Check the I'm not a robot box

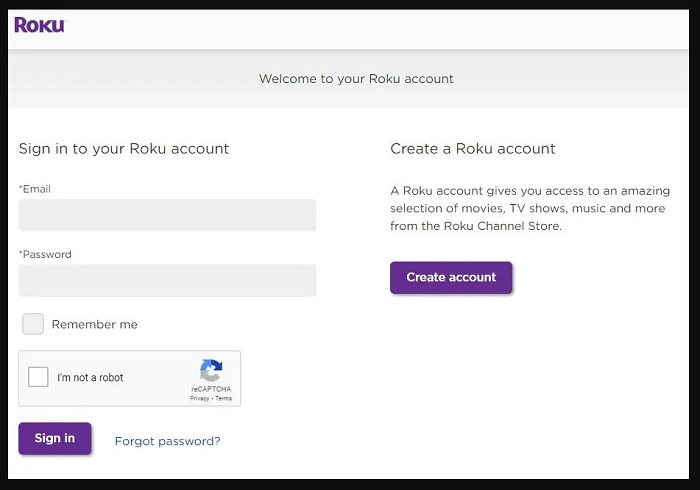(x=39, y=377)
